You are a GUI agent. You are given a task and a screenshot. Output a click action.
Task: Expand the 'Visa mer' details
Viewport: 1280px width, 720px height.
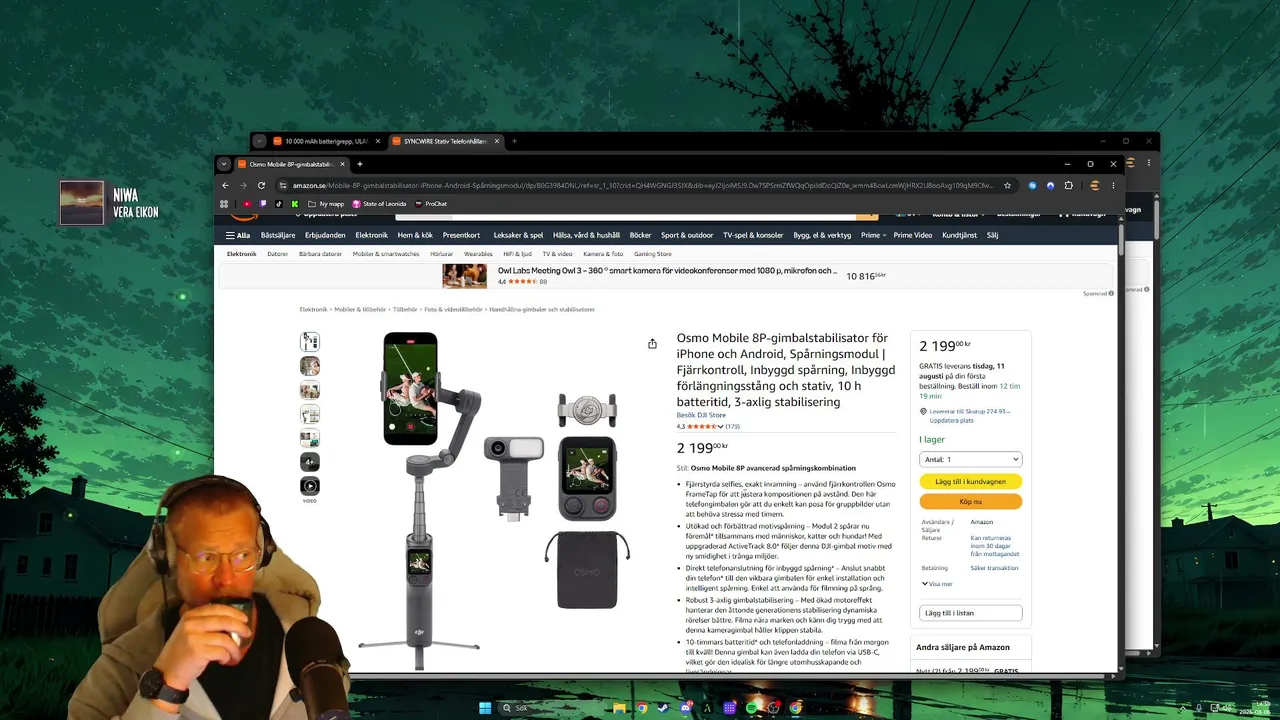pyautogui.click(x=937, y=584)
